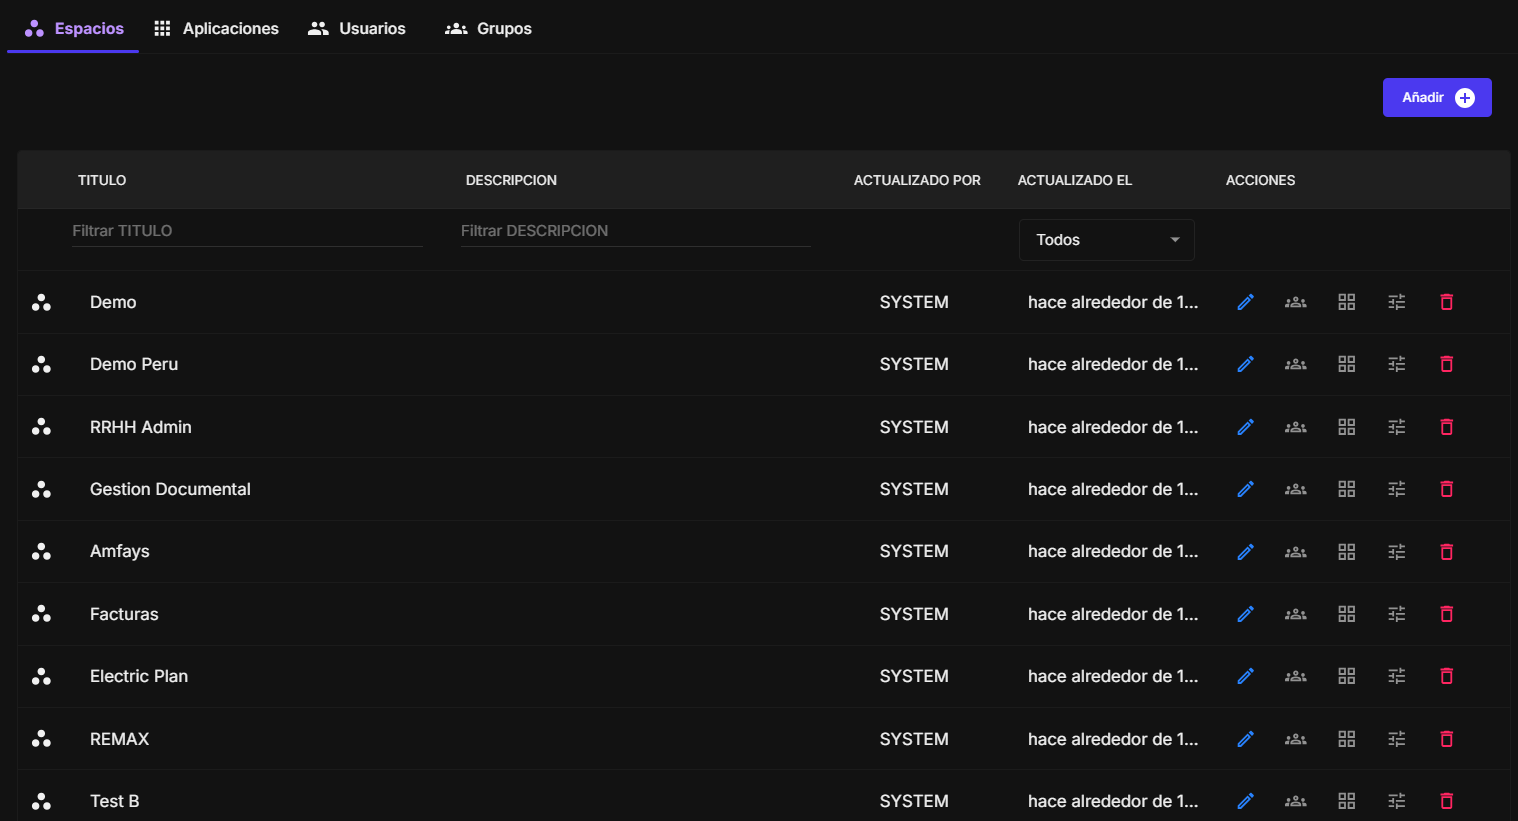Sort by the TITULO column header
Image resolution: width=1518 pixels, height=821 pixels.
(102, 180)
